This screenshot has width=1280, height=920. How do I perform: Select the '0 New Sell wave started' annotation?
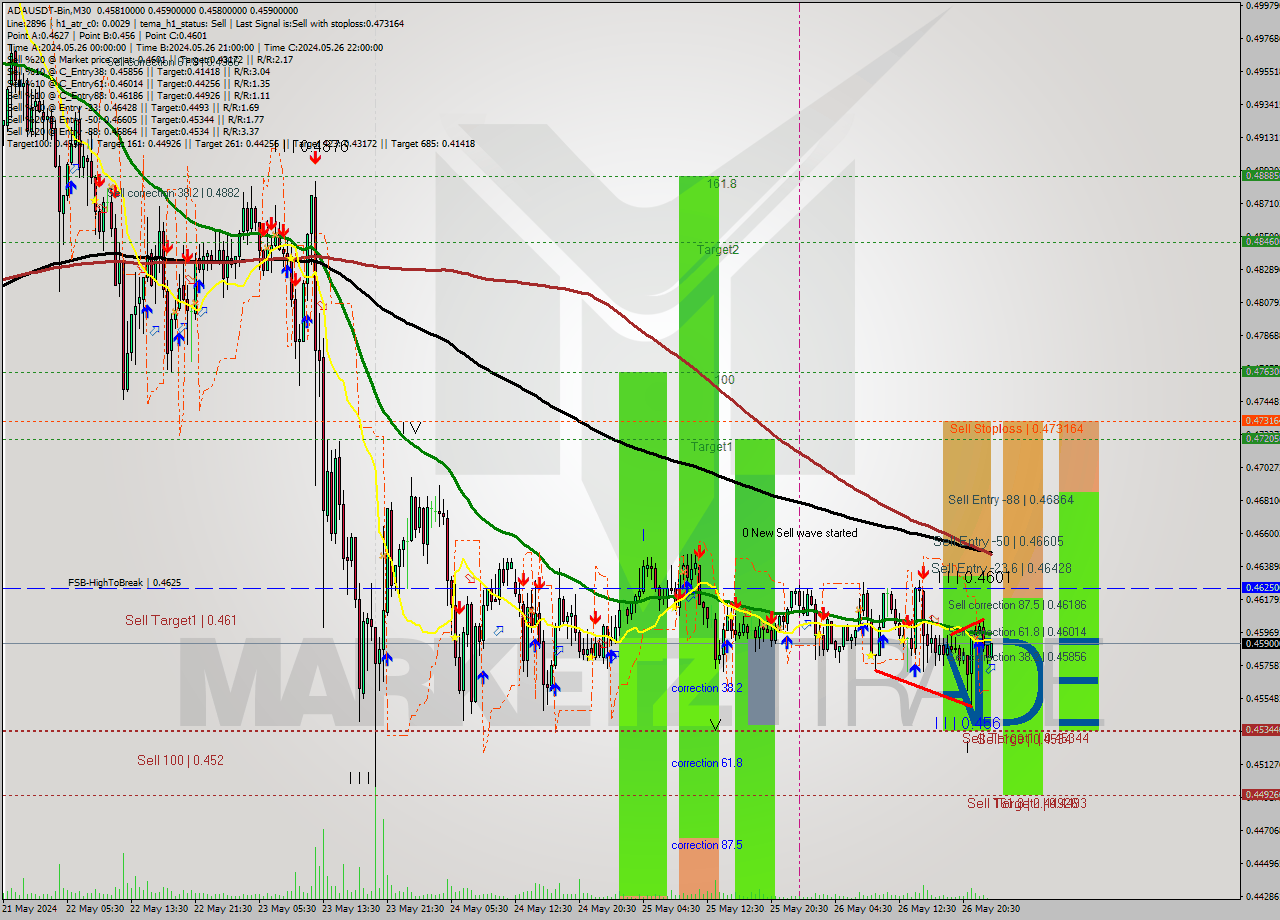point(800,533)
